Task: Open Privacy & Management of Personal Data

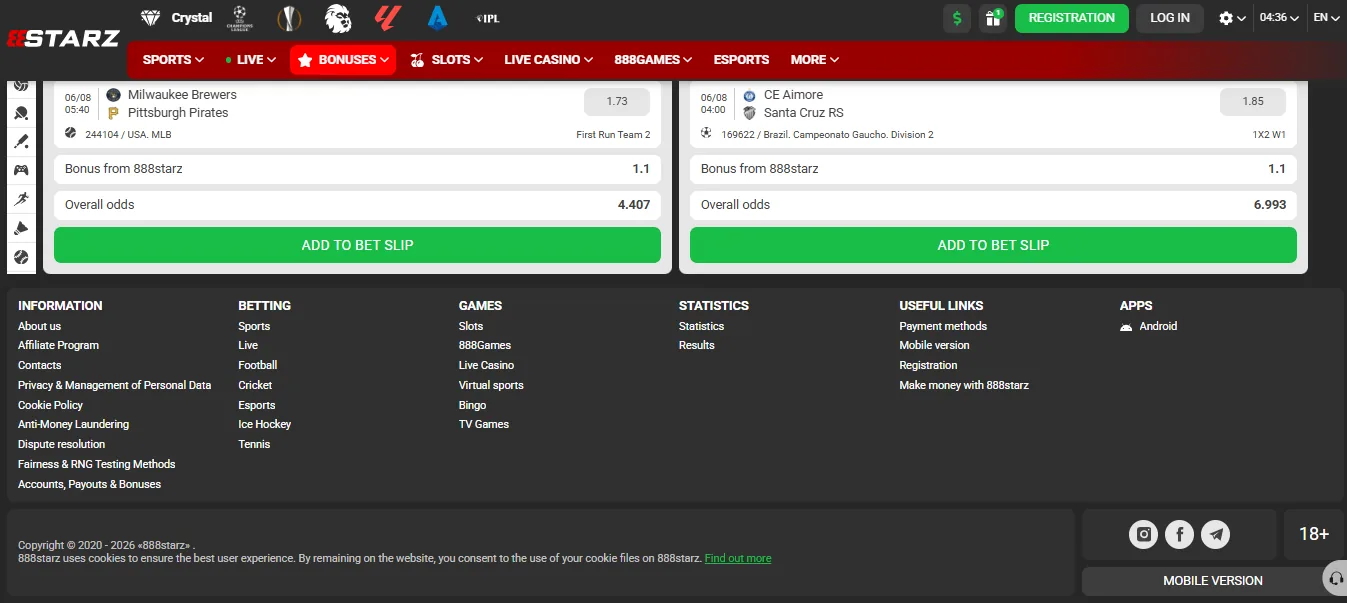Action: pyautogui.click(x=114, y=385)
